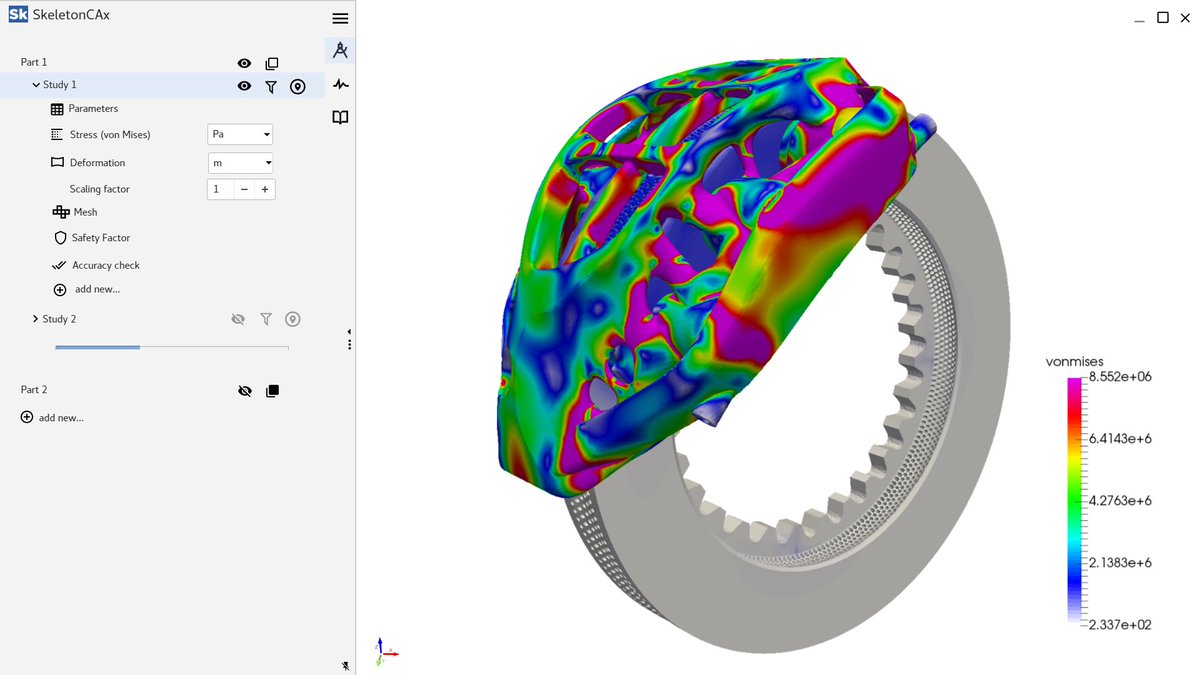Increase scaling factor with plus button

(x=265, y=189)
